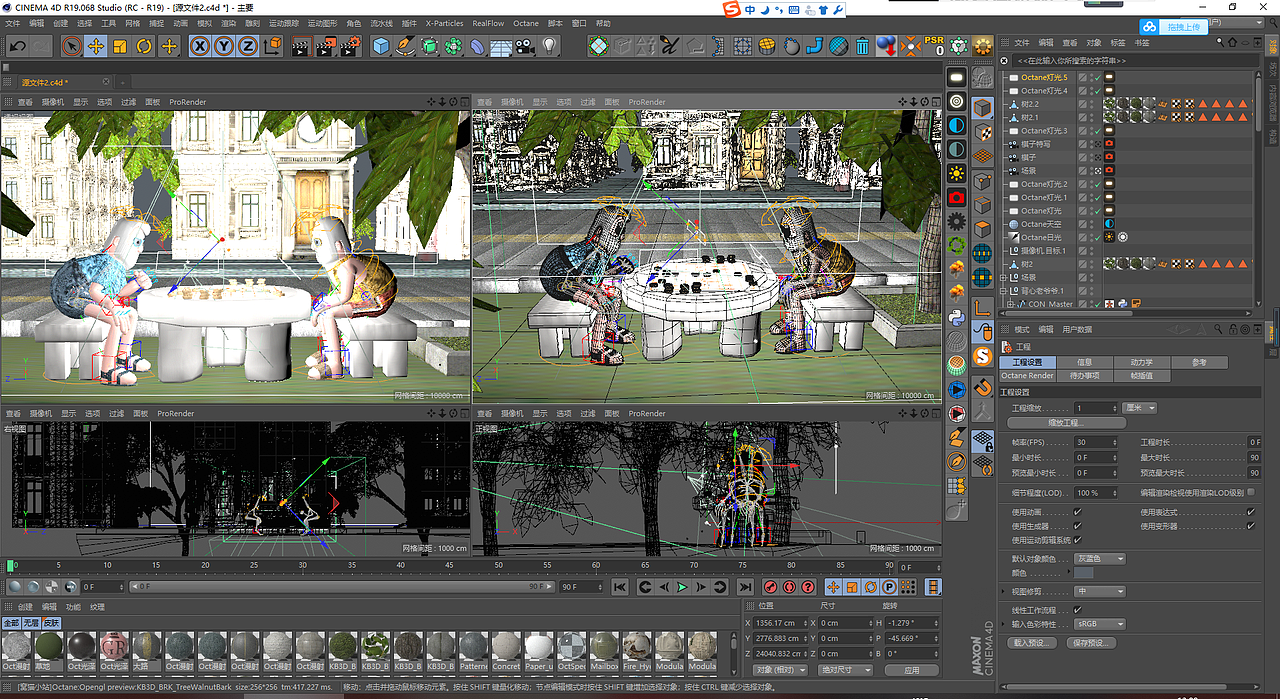Toggle the Y axis lock
The height and width of the screenshot is (699, 1280).
(224, 46)
